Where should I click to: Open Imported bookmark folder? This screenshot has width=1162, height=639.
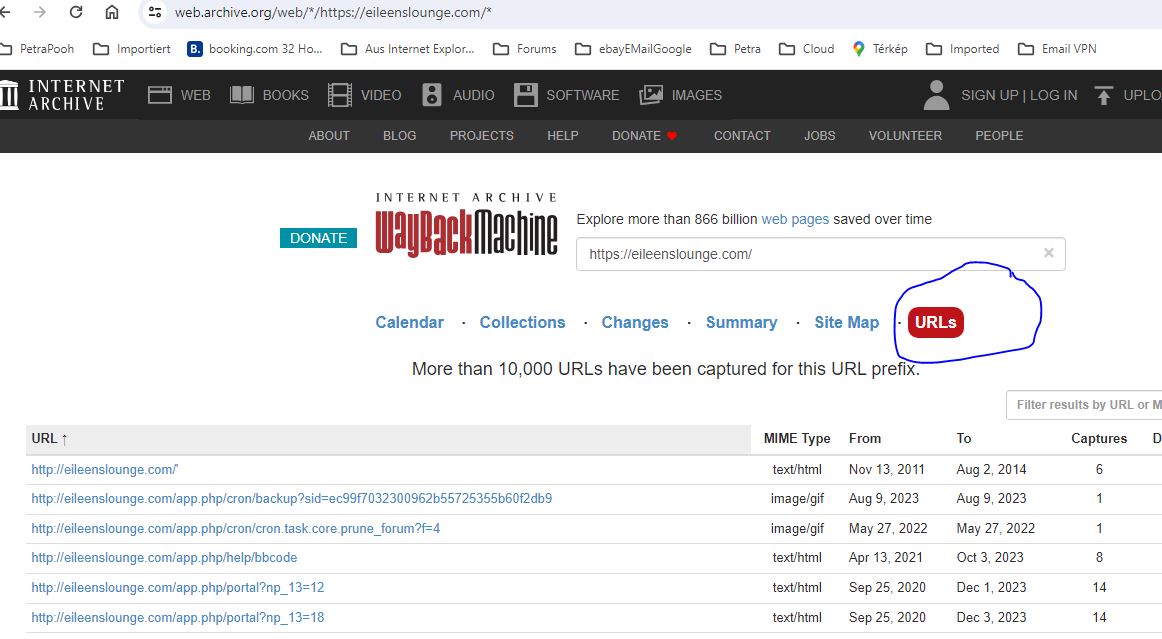[x=963, y=49]
